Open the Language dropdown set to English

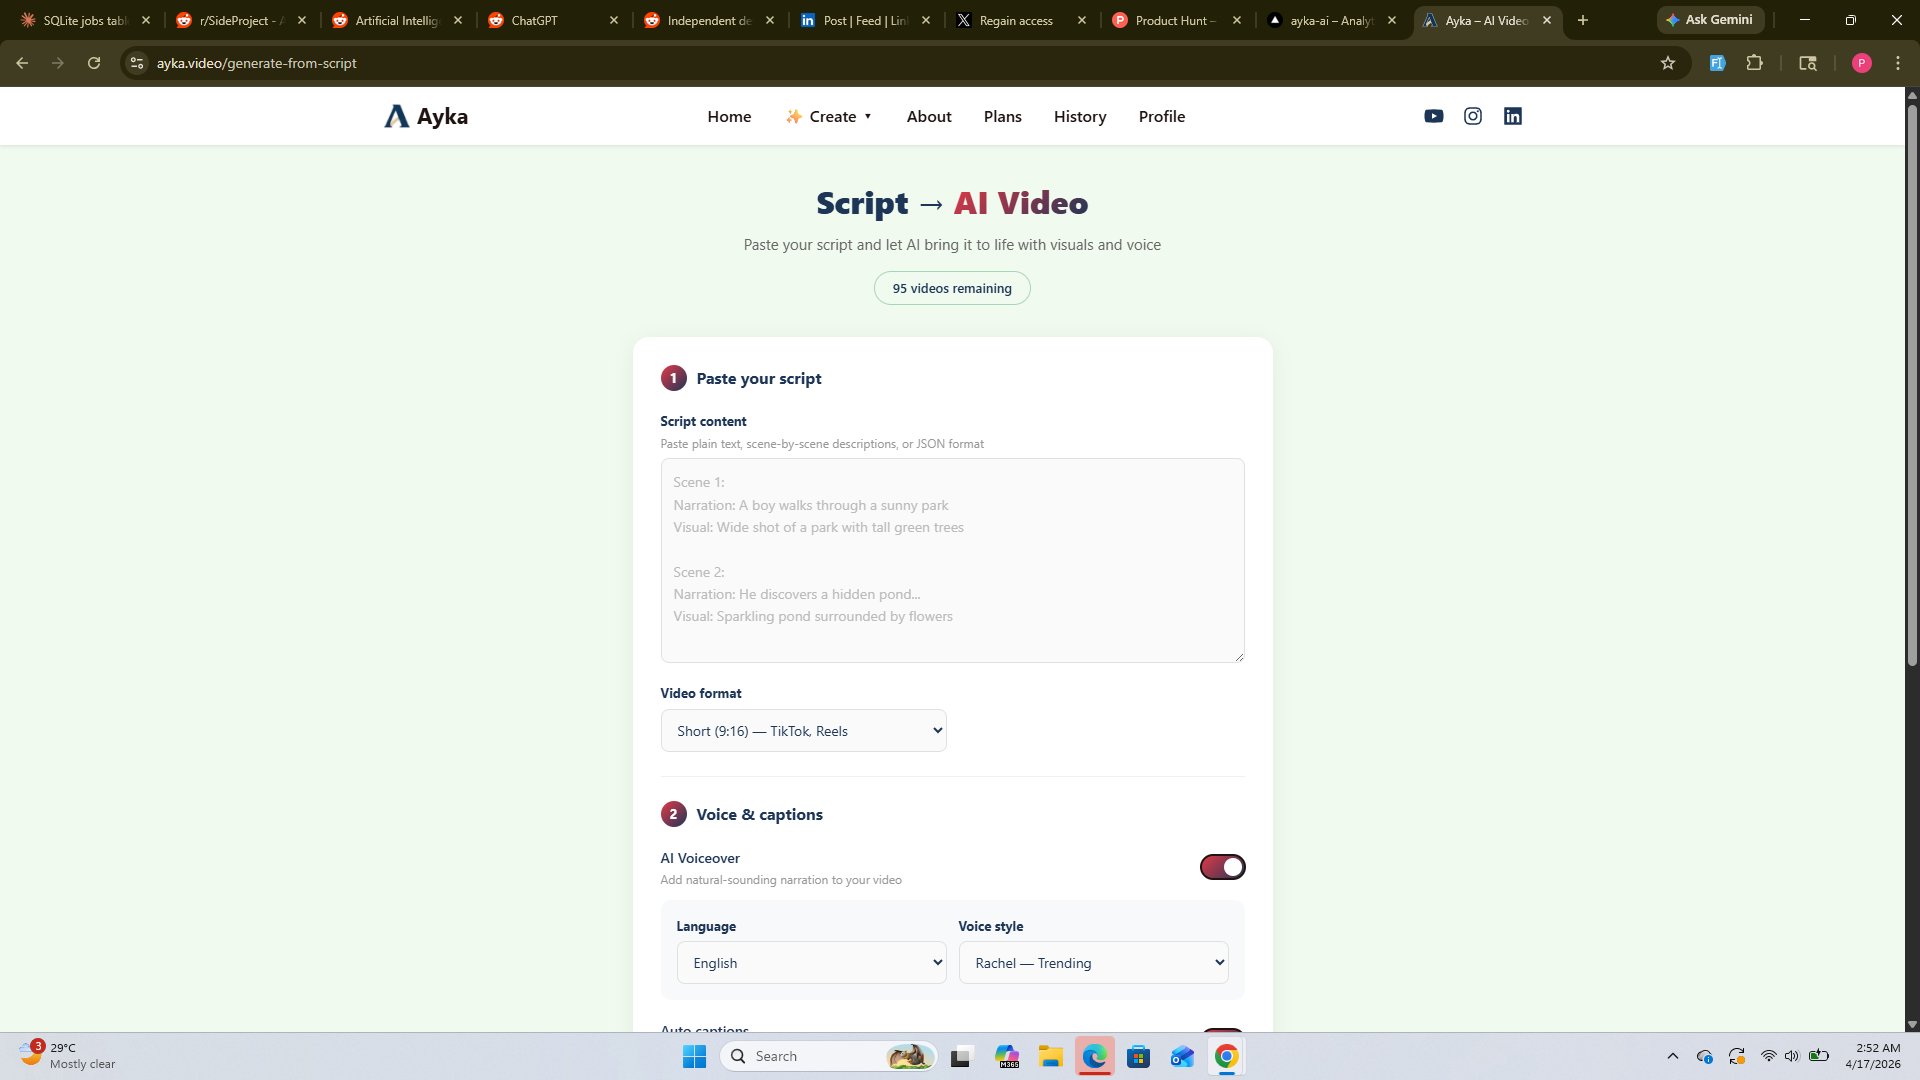click(811, 963)
